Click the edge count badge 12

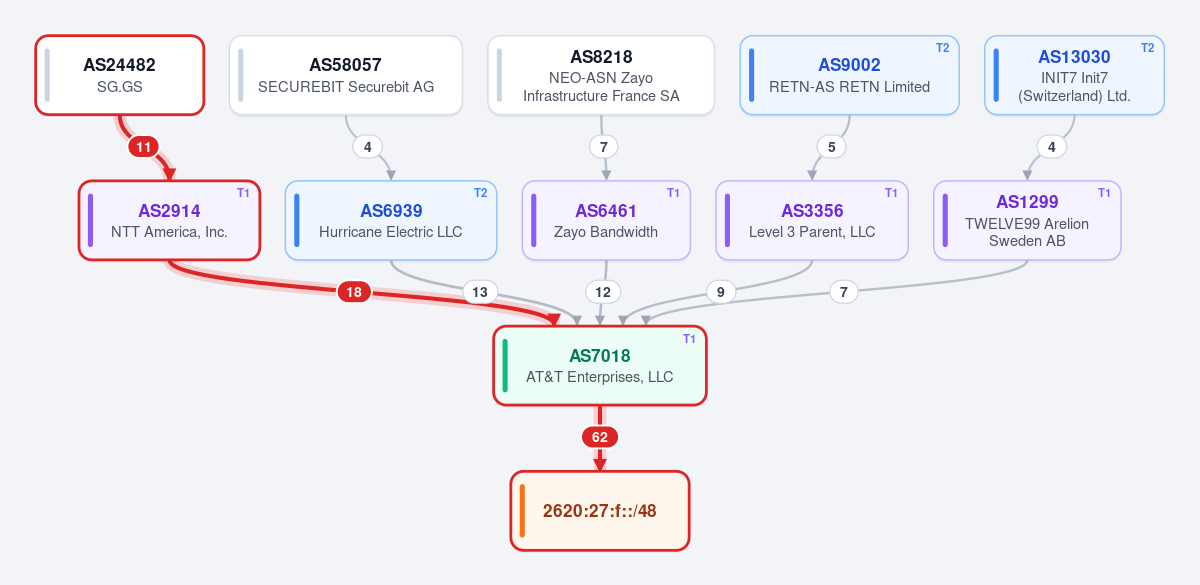(603, 292)
